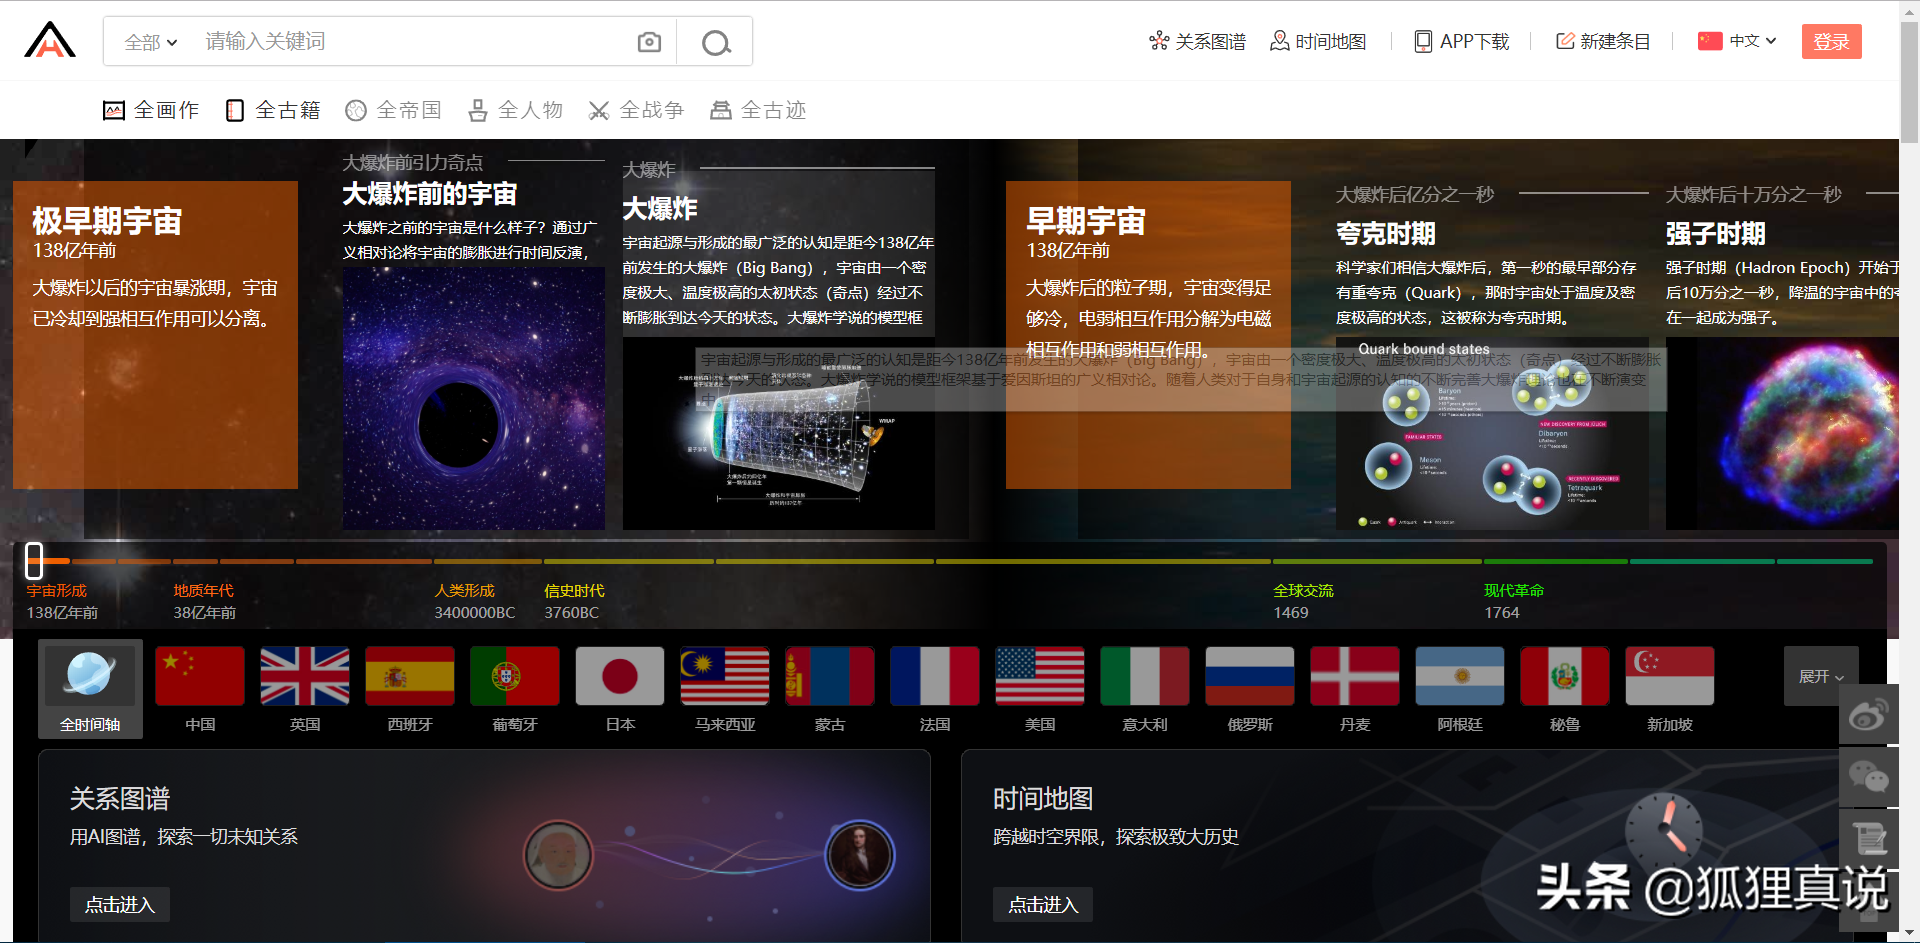Click the search magnifier icon
Image resolution: width=1920 pixels, height=943 pixels.
pyautogui.click(x=714, y=42)
